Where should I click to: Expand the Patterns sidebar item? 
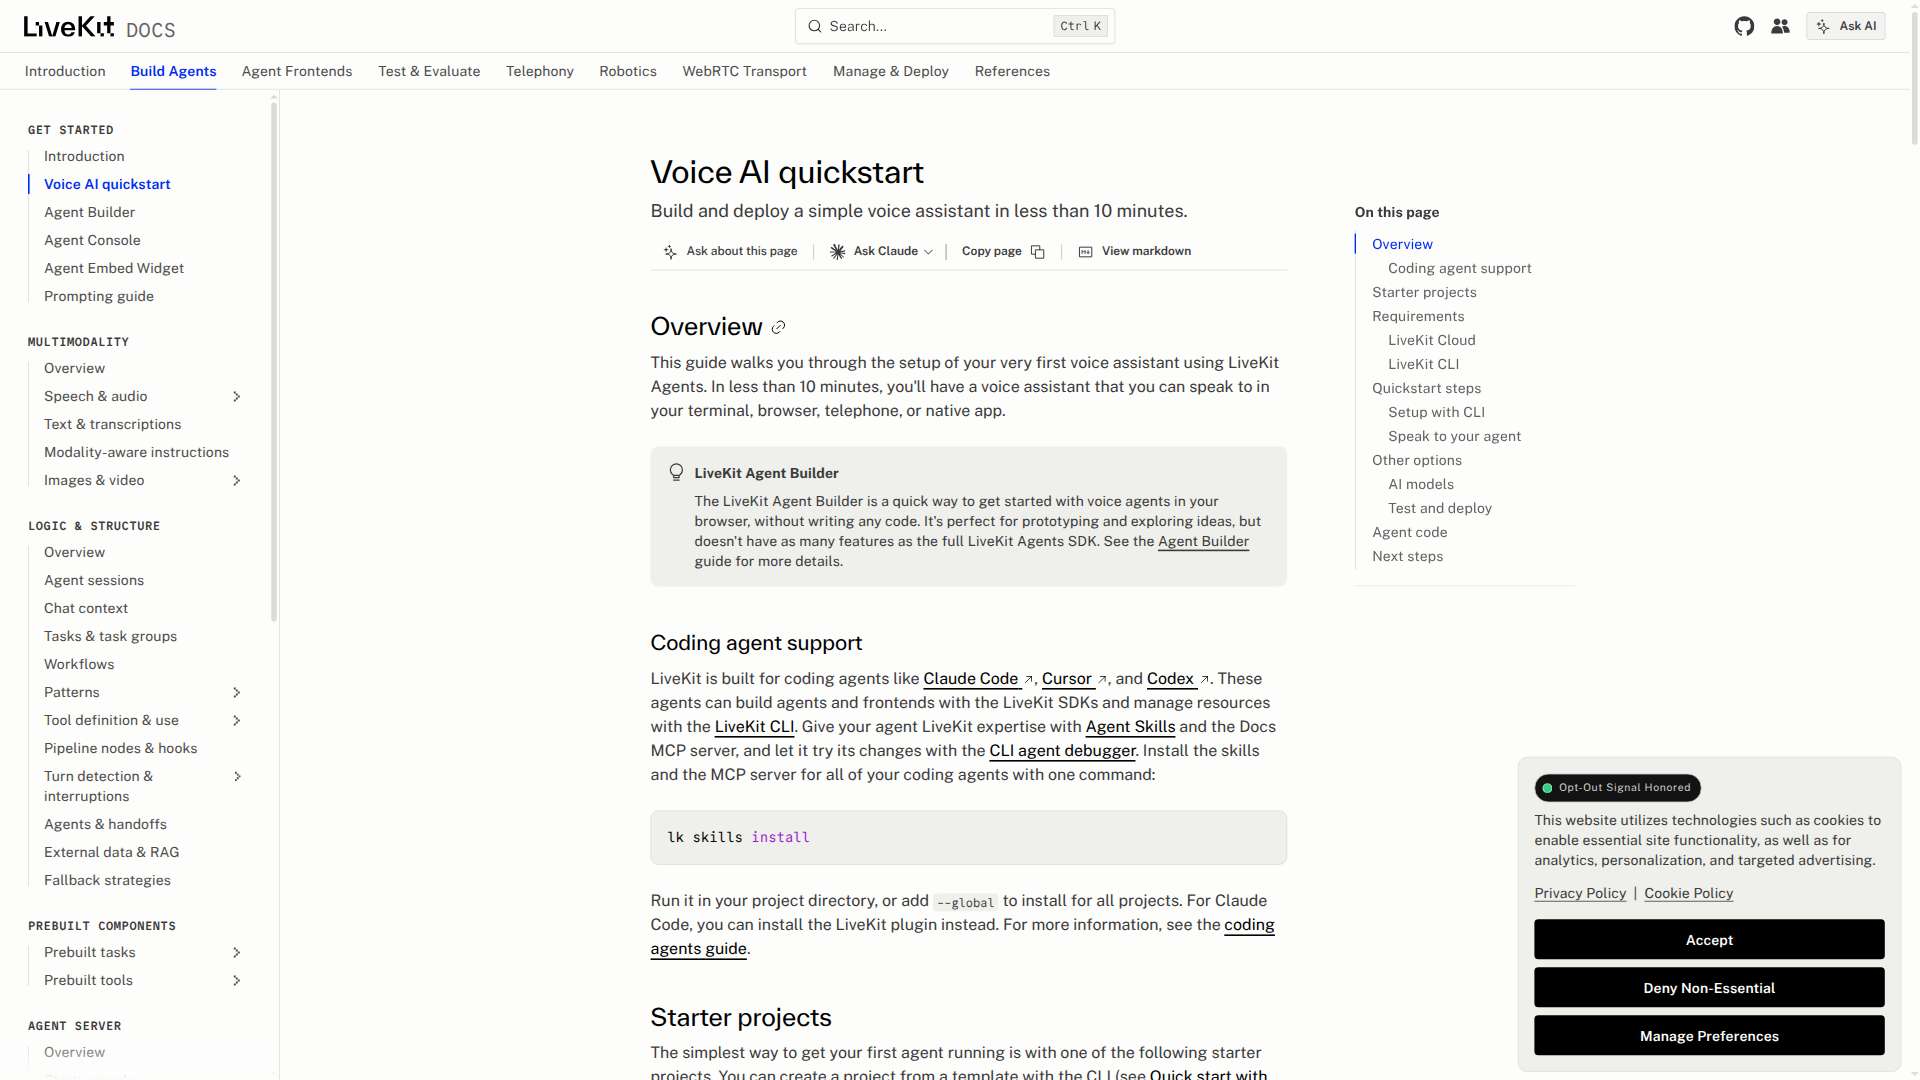pyautogui.click(x=237, y=693)
